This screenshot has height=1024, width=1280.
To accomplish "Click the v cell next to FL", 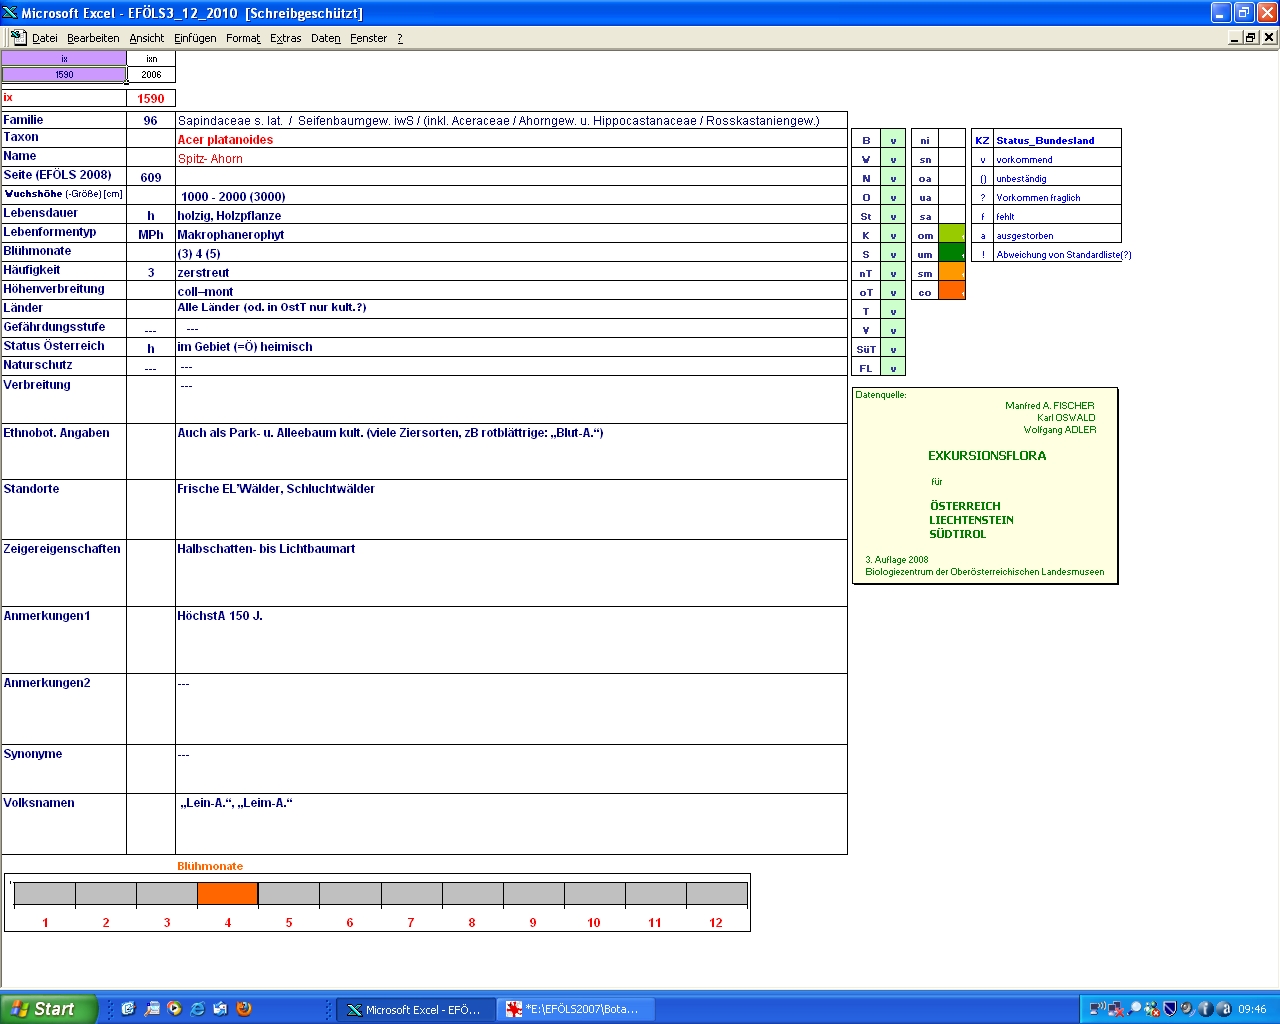I will click(893, 368).
